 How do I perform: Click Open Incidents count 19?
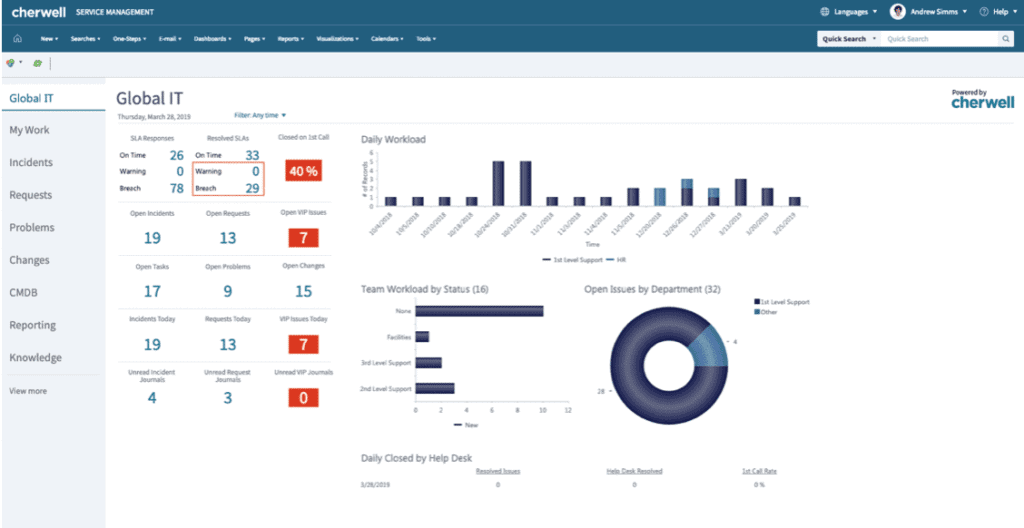pos(152,239)
